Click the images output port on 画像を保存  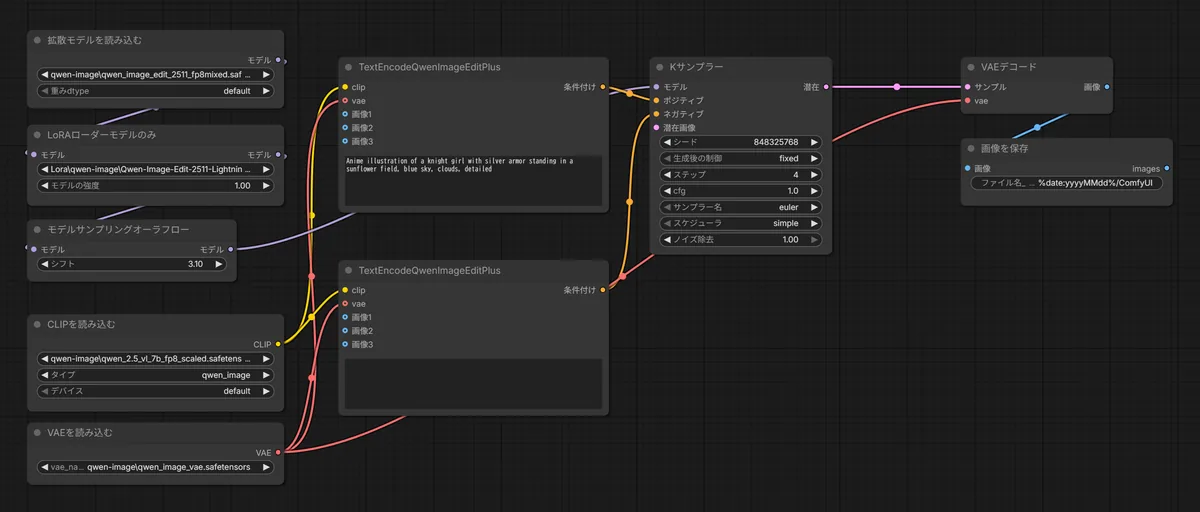click(1167, 168)
